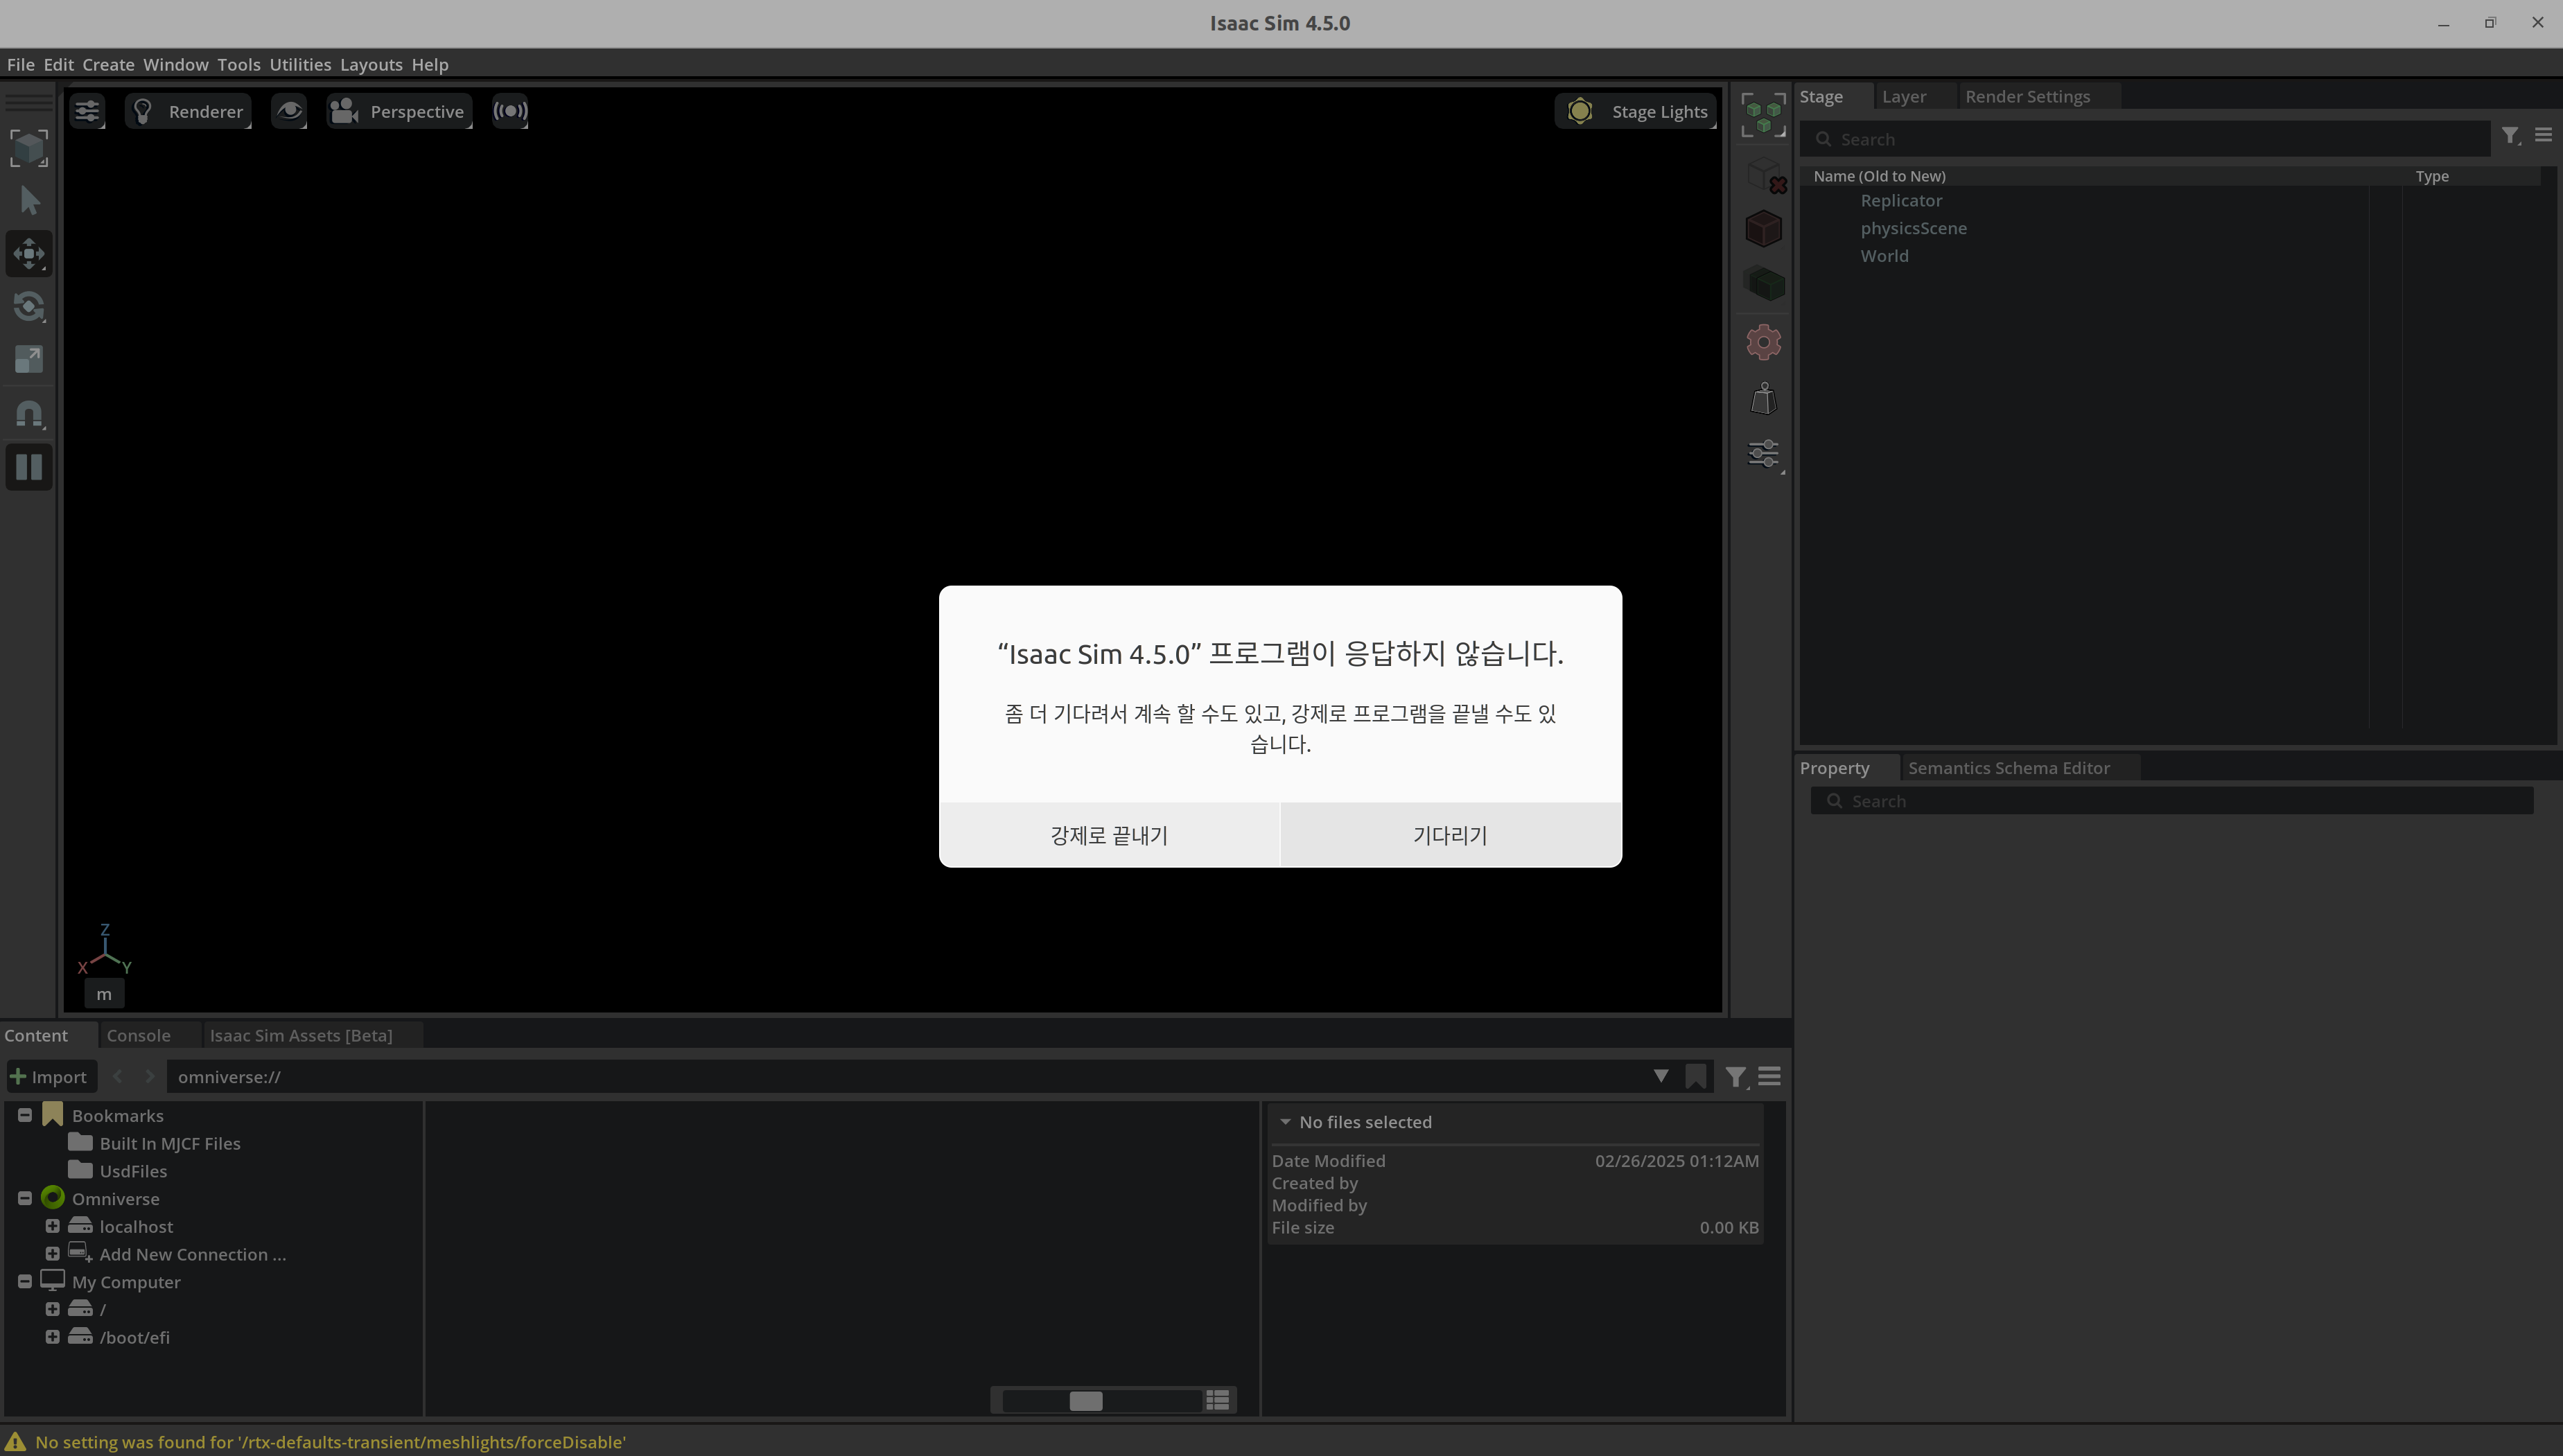Switch to the Stage tab
The height and width of the screenshot is (1456, 2563).
(1821, 97)
